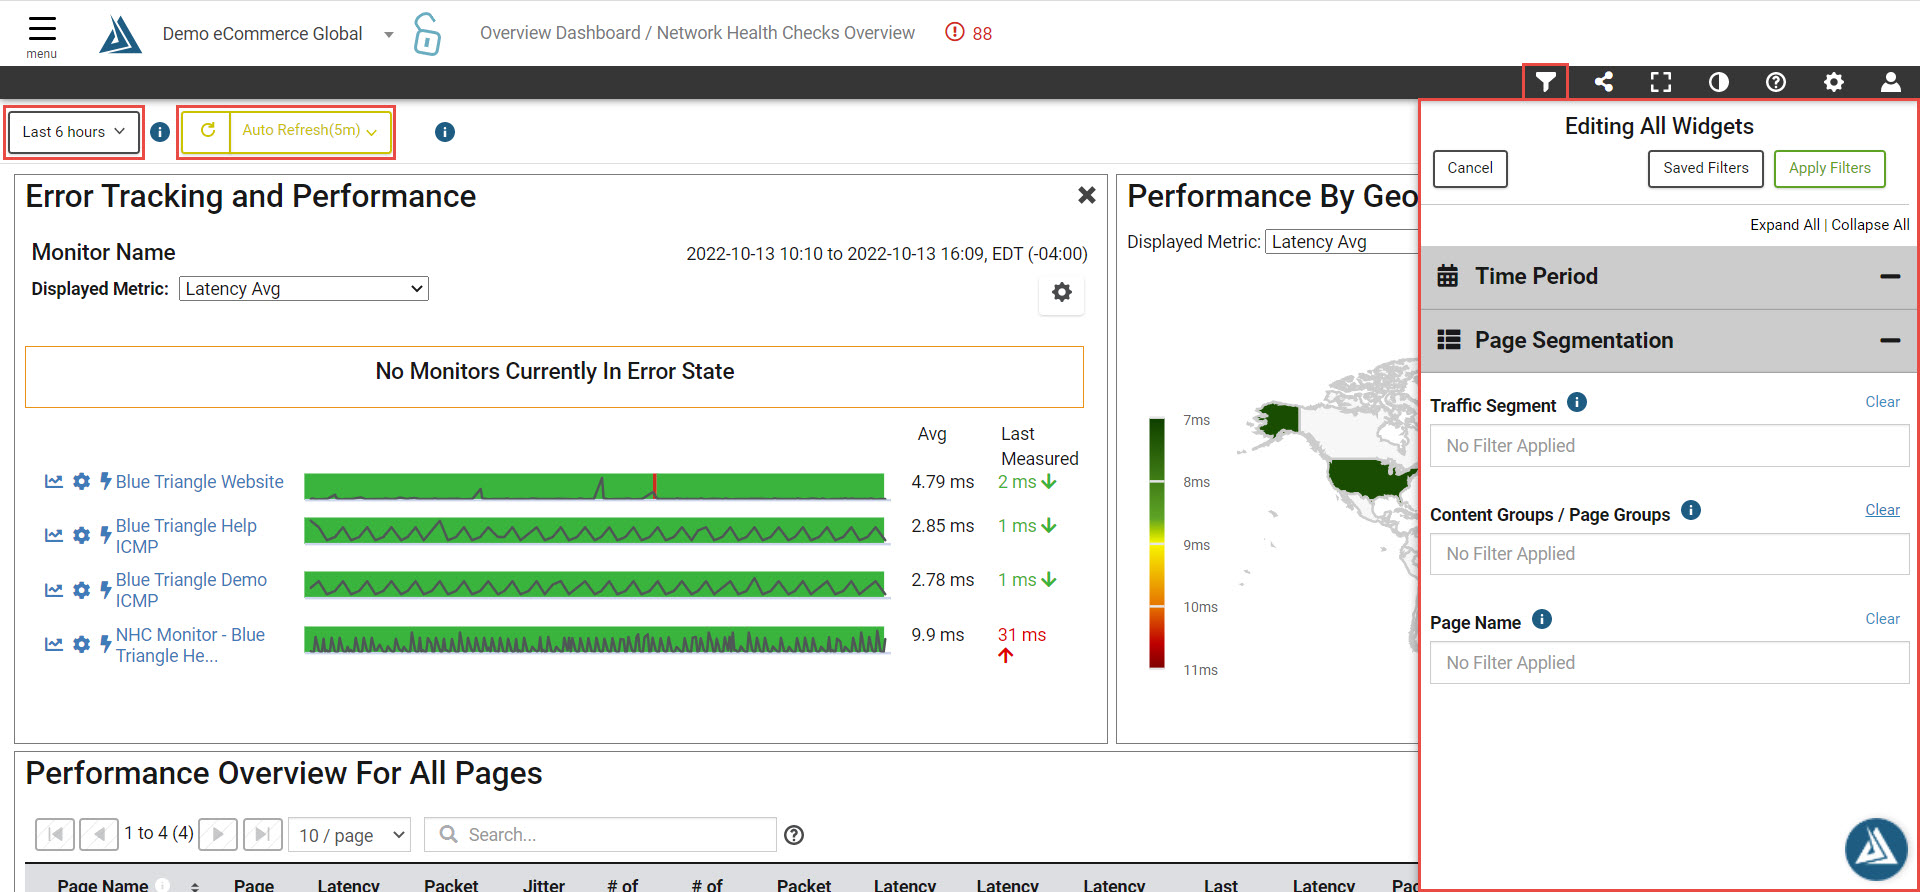Click the NHC Monitor sparkline chart
This screenshot has width=1920, height=892.
pyautogui.click(x=595, y=641)
